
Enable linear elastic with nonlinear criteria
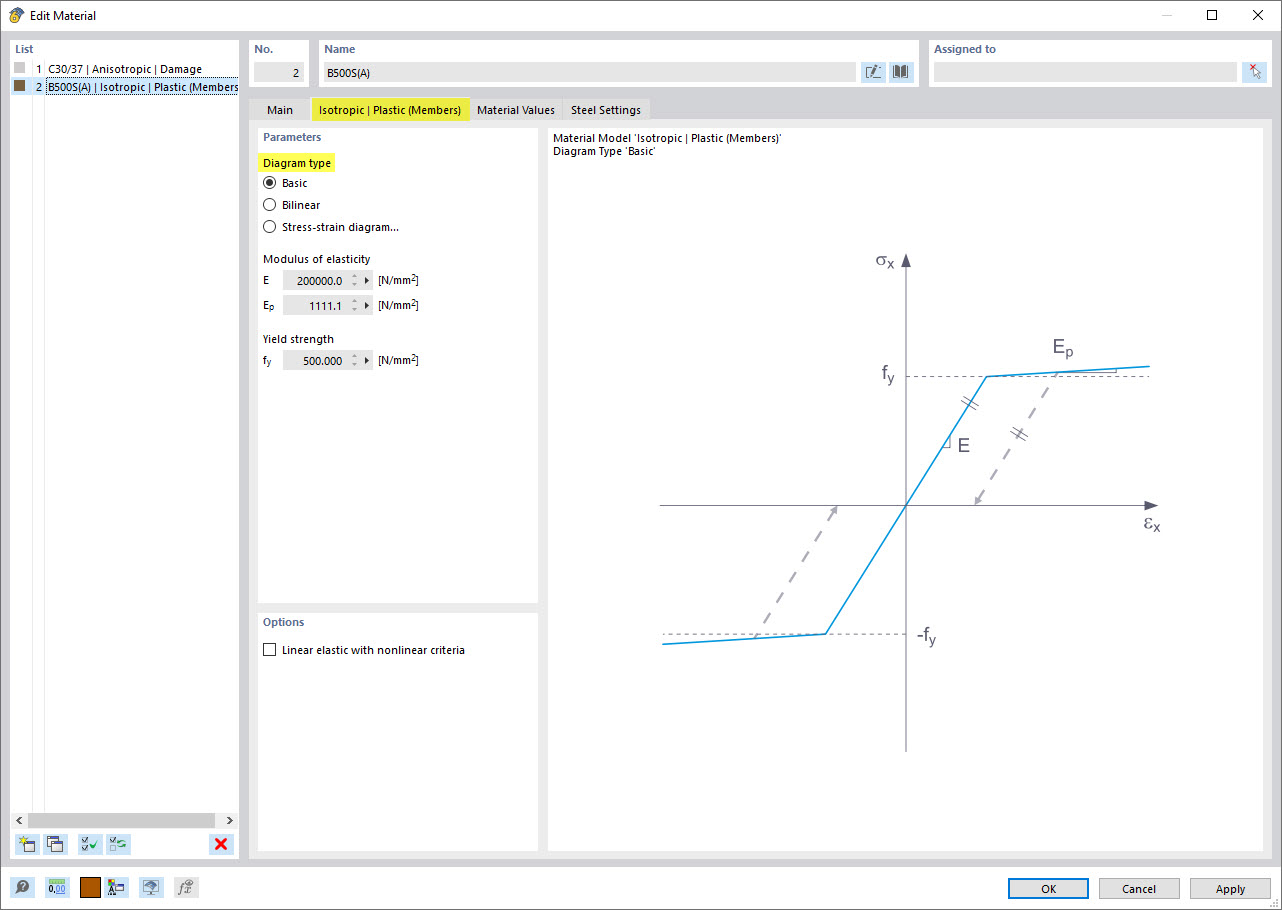(269, 649)
